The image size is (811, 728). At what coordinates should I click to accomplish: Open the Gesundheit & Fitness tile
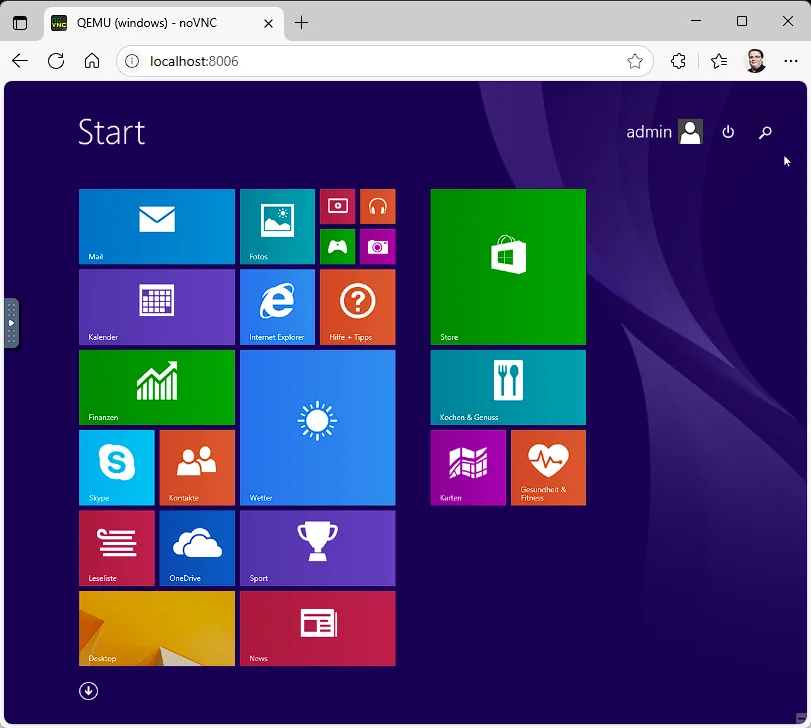pos(549,468)
